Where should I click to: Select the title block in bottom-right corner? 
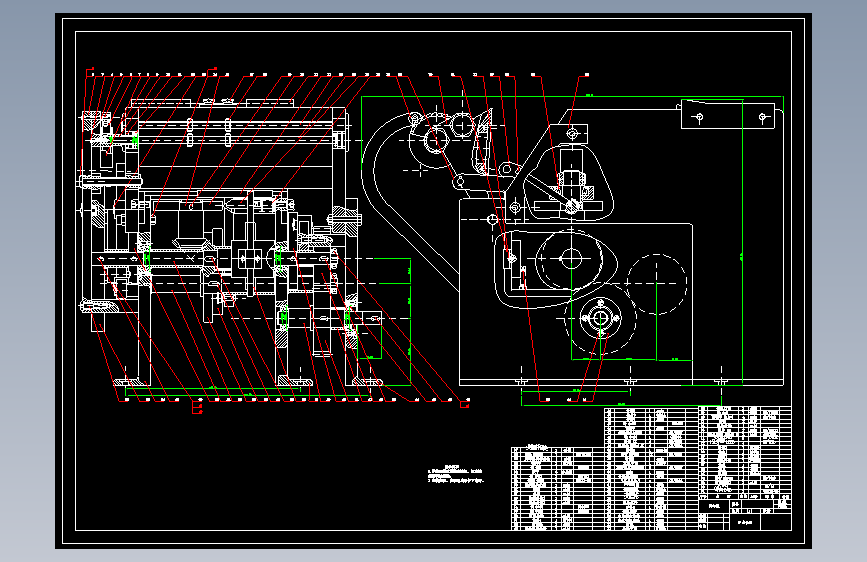[745, 468]
